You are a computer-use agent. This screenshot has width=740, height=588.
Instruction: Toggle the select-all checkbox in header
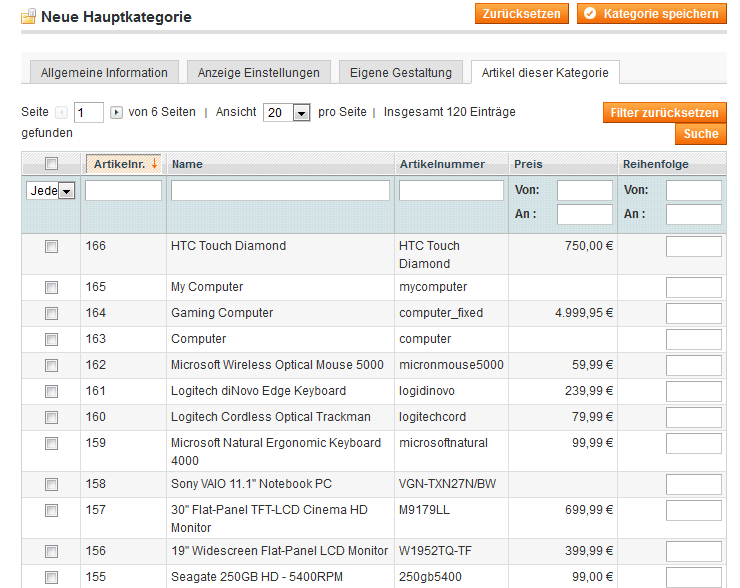(x=51, y=163)
